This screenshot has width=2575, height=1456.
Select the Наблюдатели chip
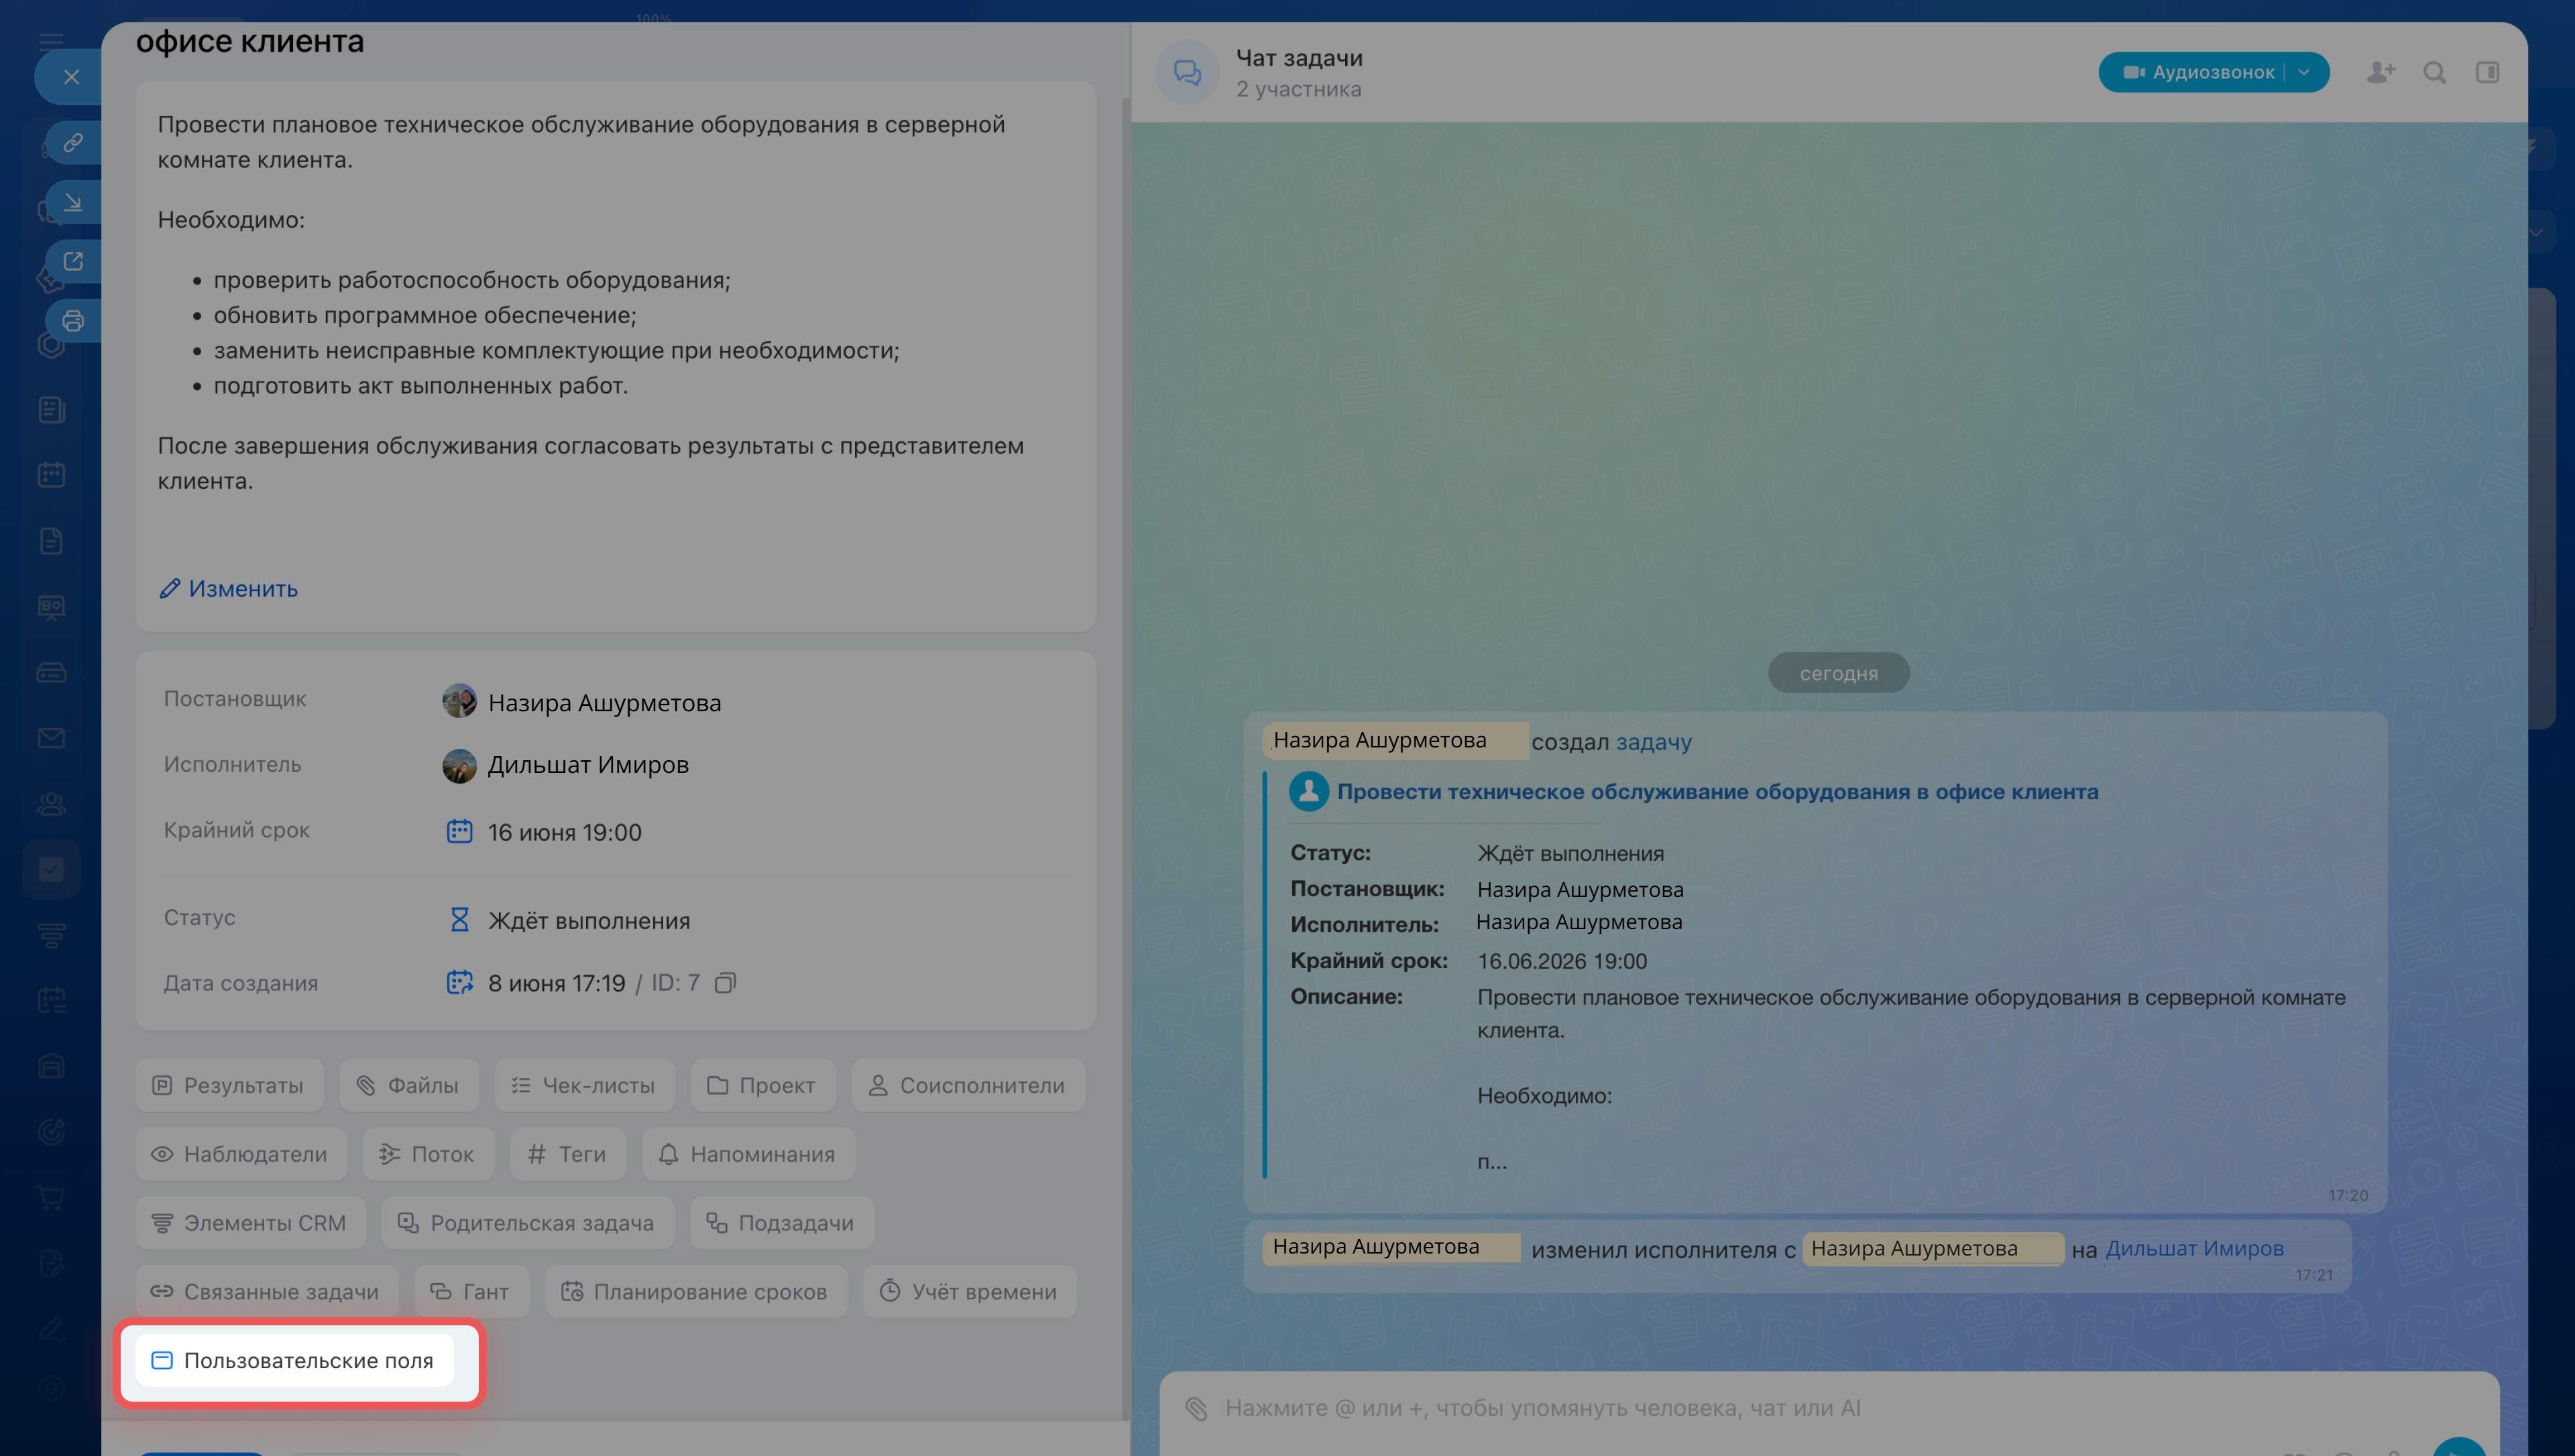tap(241, 1154)
